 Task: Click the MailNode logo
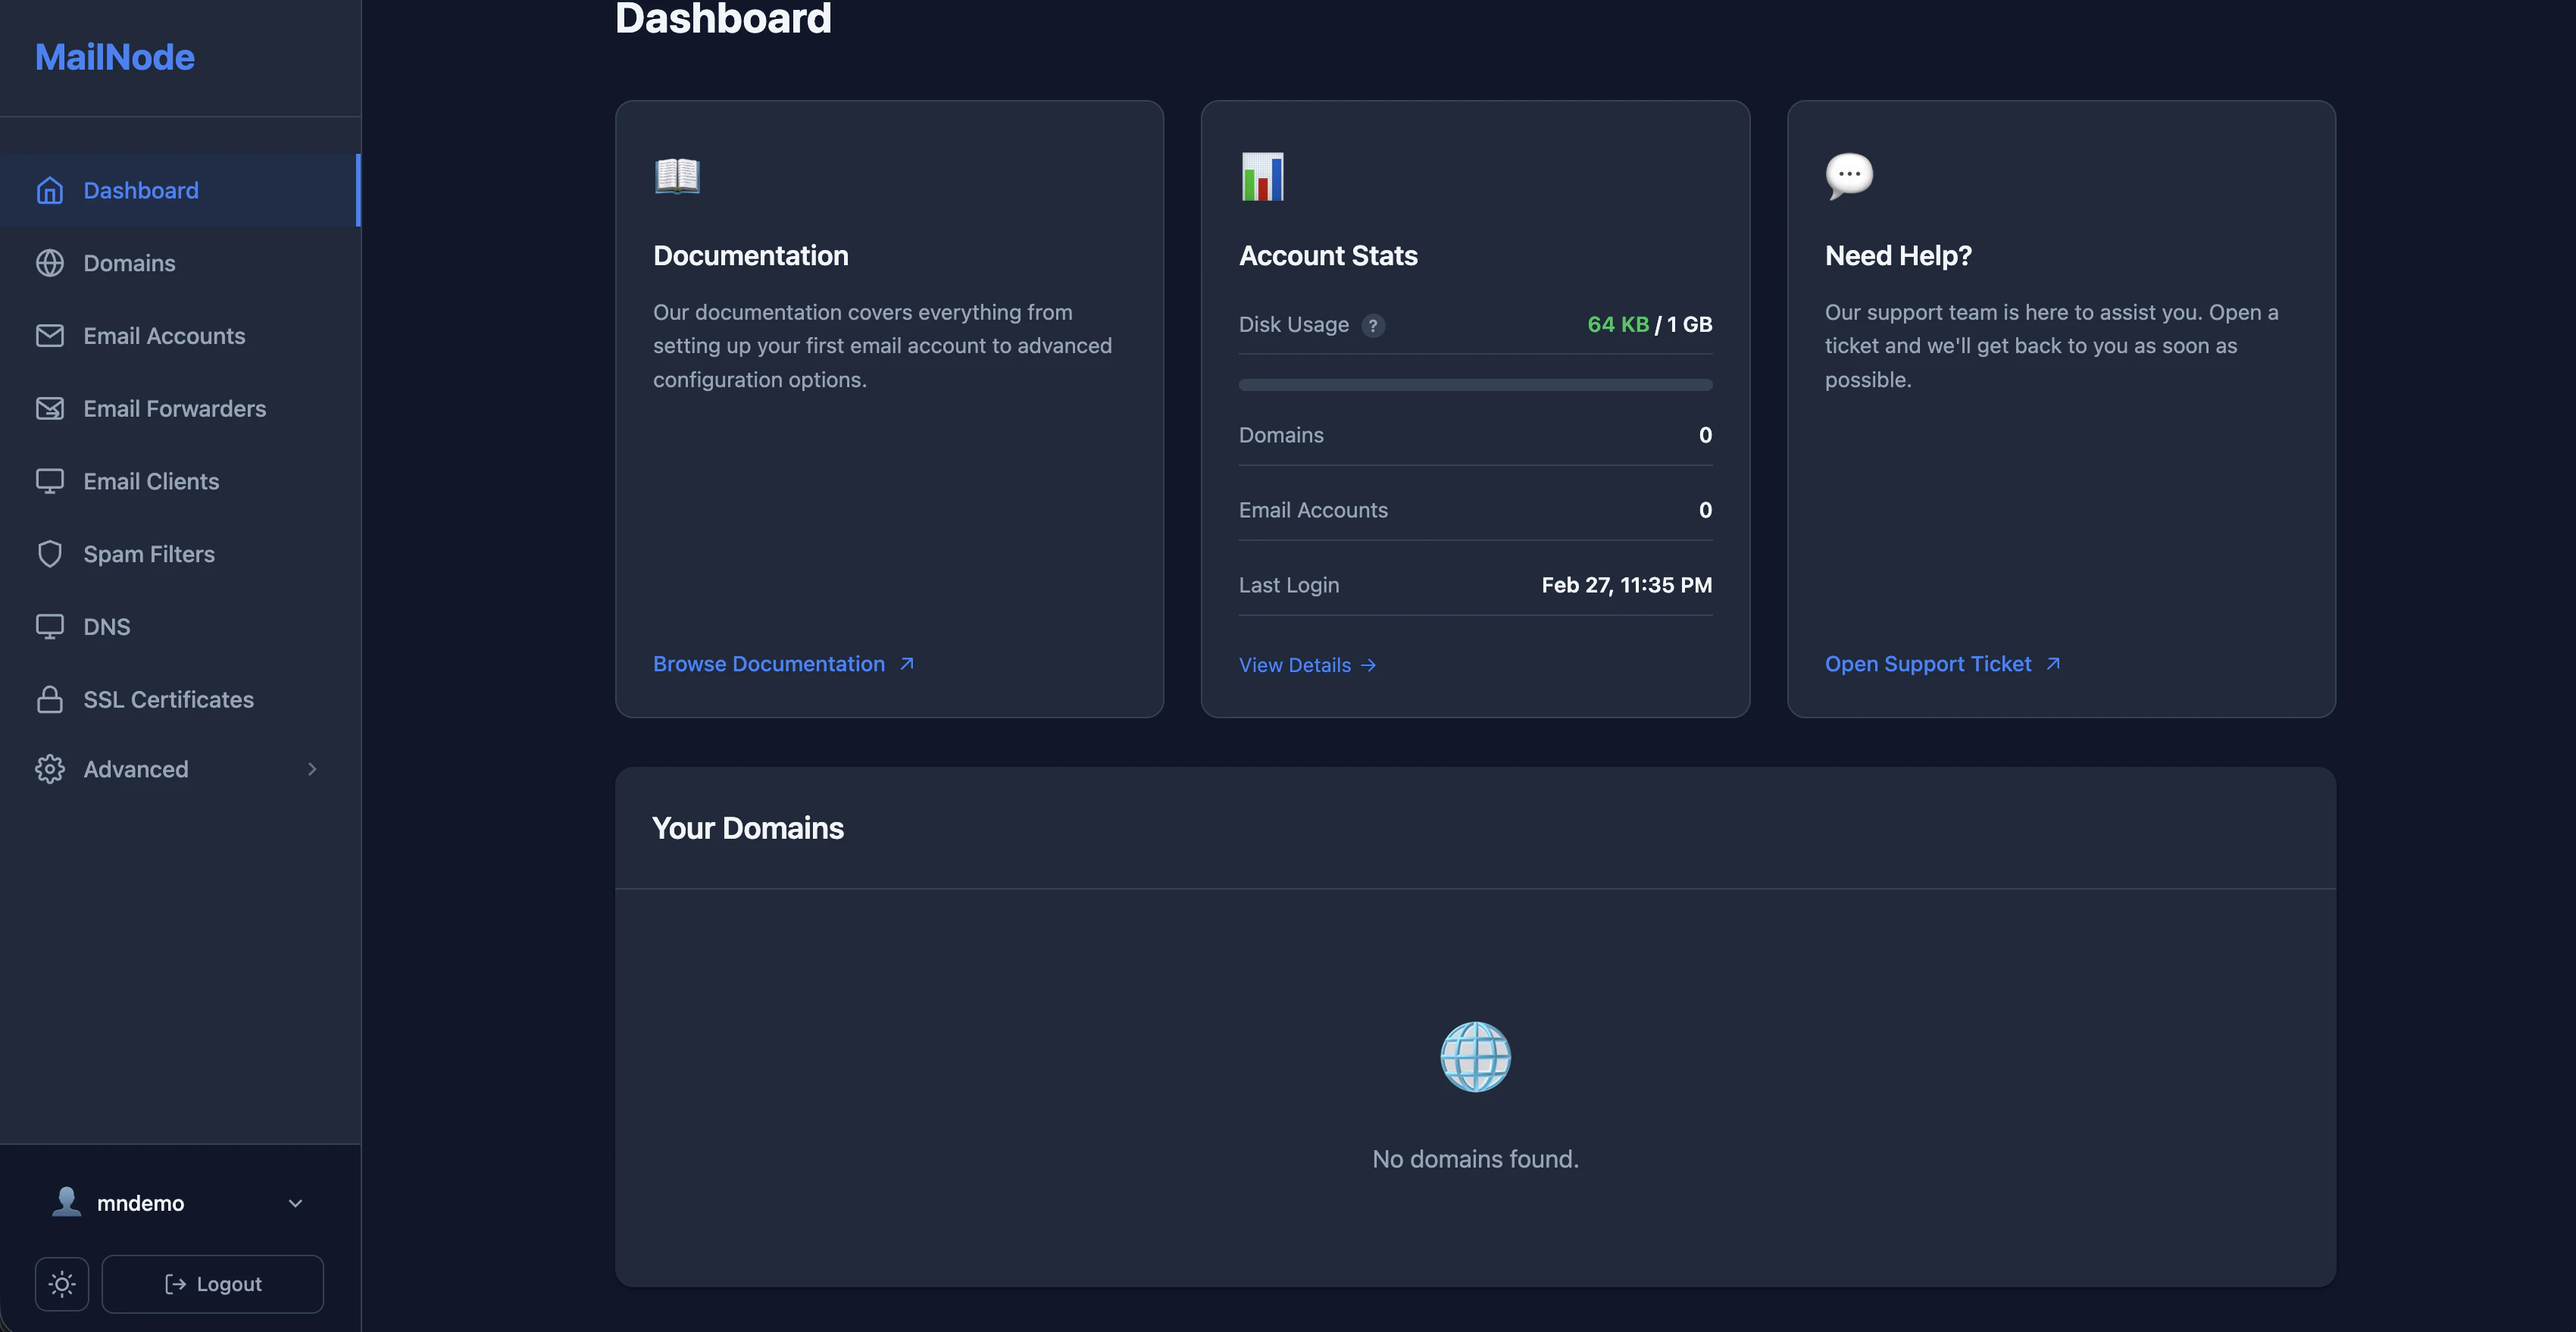(114, 57)
